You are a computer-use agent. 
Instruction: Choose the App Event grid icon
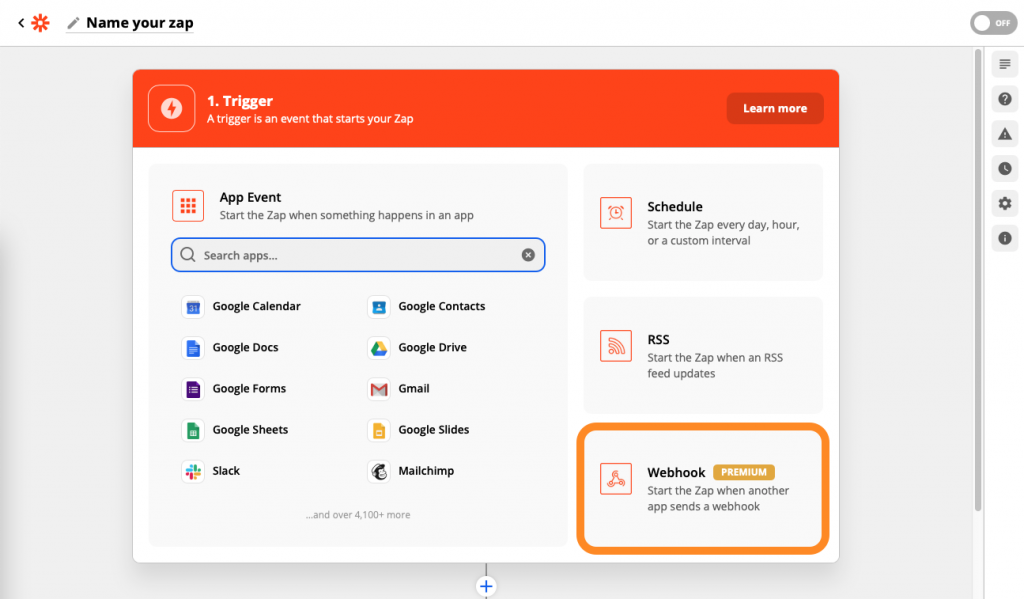click(188, 206)
